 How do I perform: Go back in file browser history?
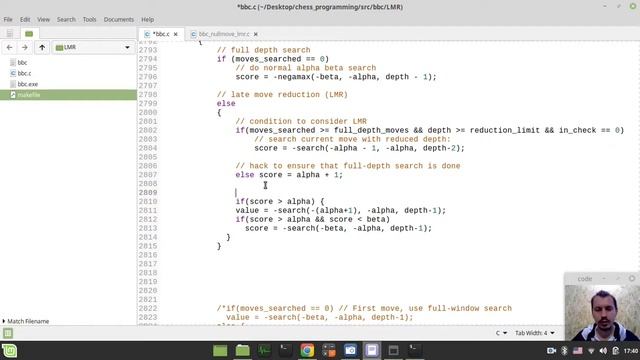[x=9, y=48]
